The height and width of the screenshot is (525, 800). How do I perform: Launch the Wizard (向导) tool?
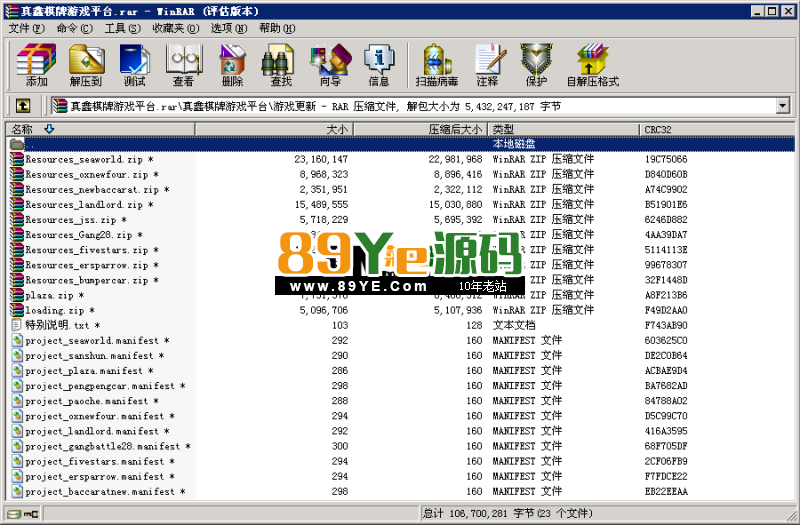[x=330, y=65]
